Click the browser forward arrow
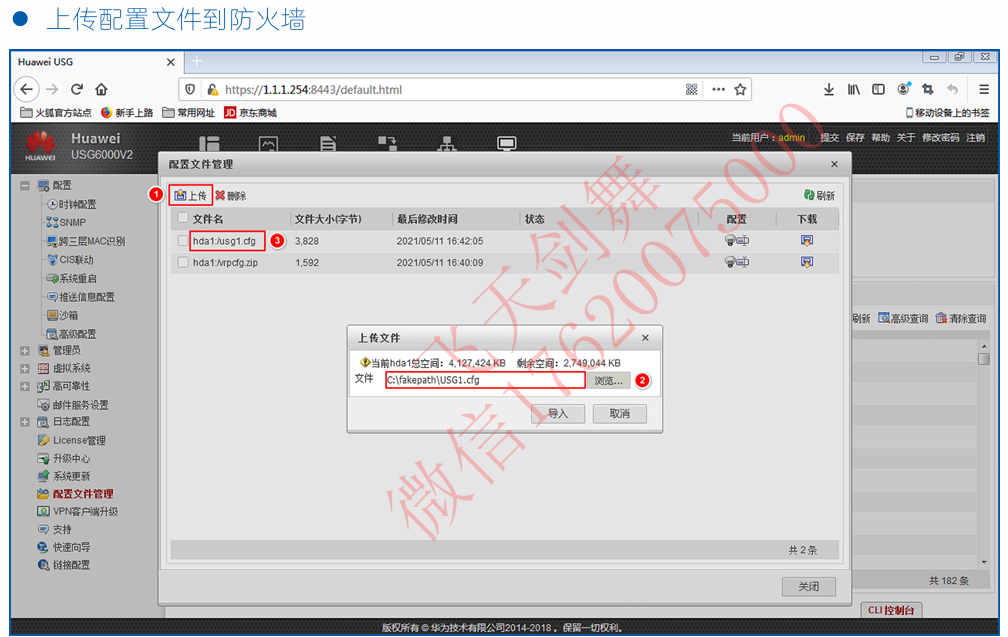This screenshot has height=637, width=1008. (x=52, y=89)
